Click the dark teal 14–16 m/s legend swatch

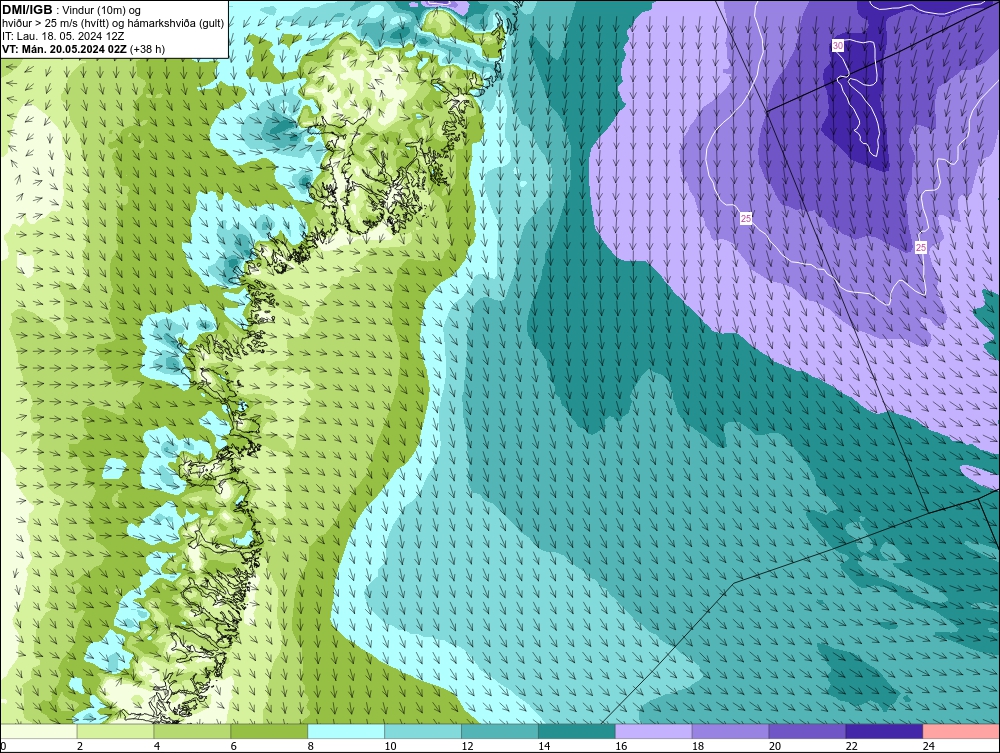point(577,731)
